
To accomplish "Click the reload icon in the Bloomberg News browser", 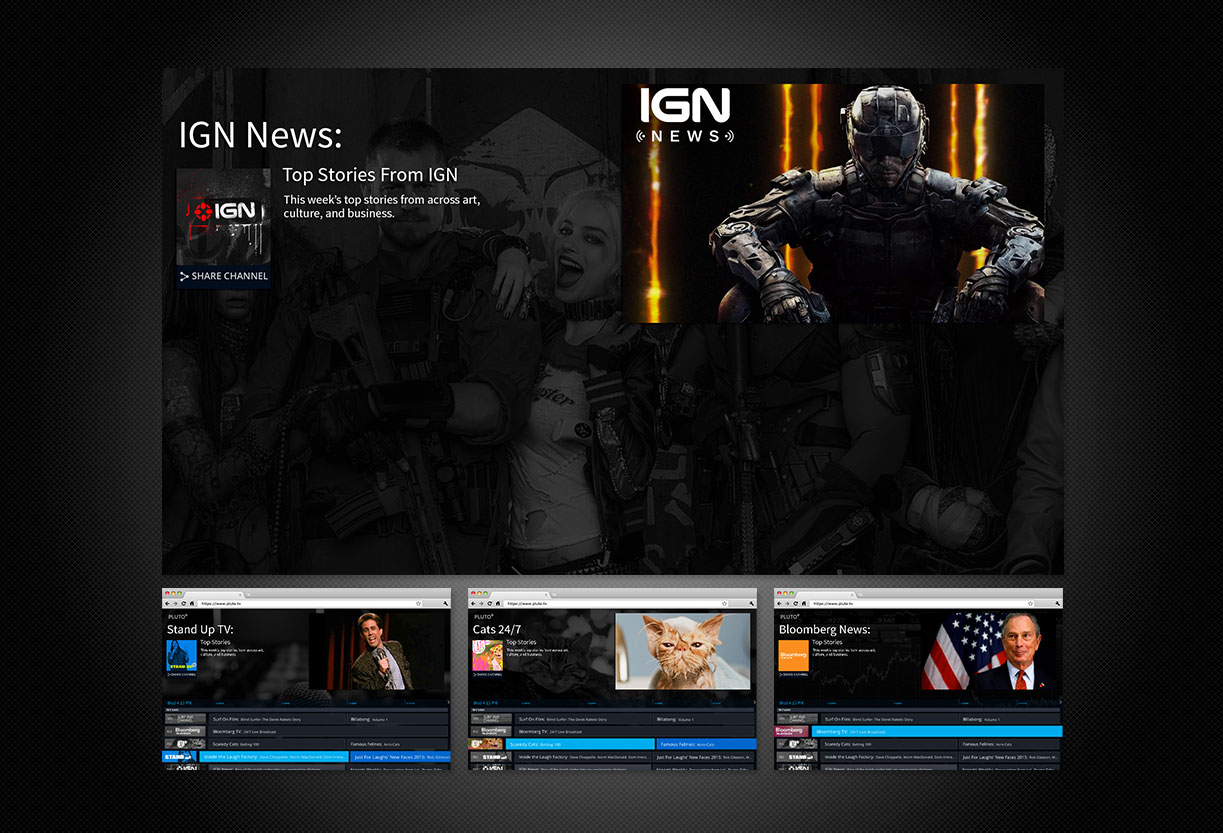I will [795, 604].
